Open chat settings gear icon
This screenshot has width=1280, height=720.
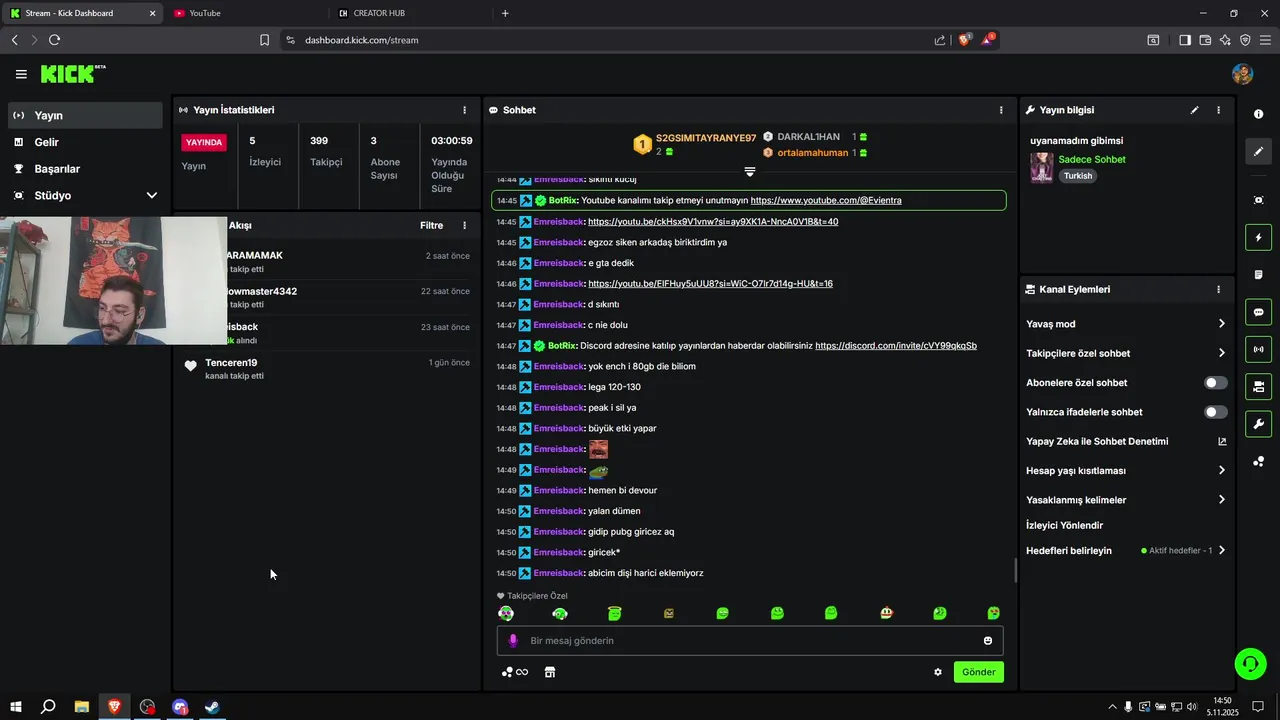pos(938,672)
